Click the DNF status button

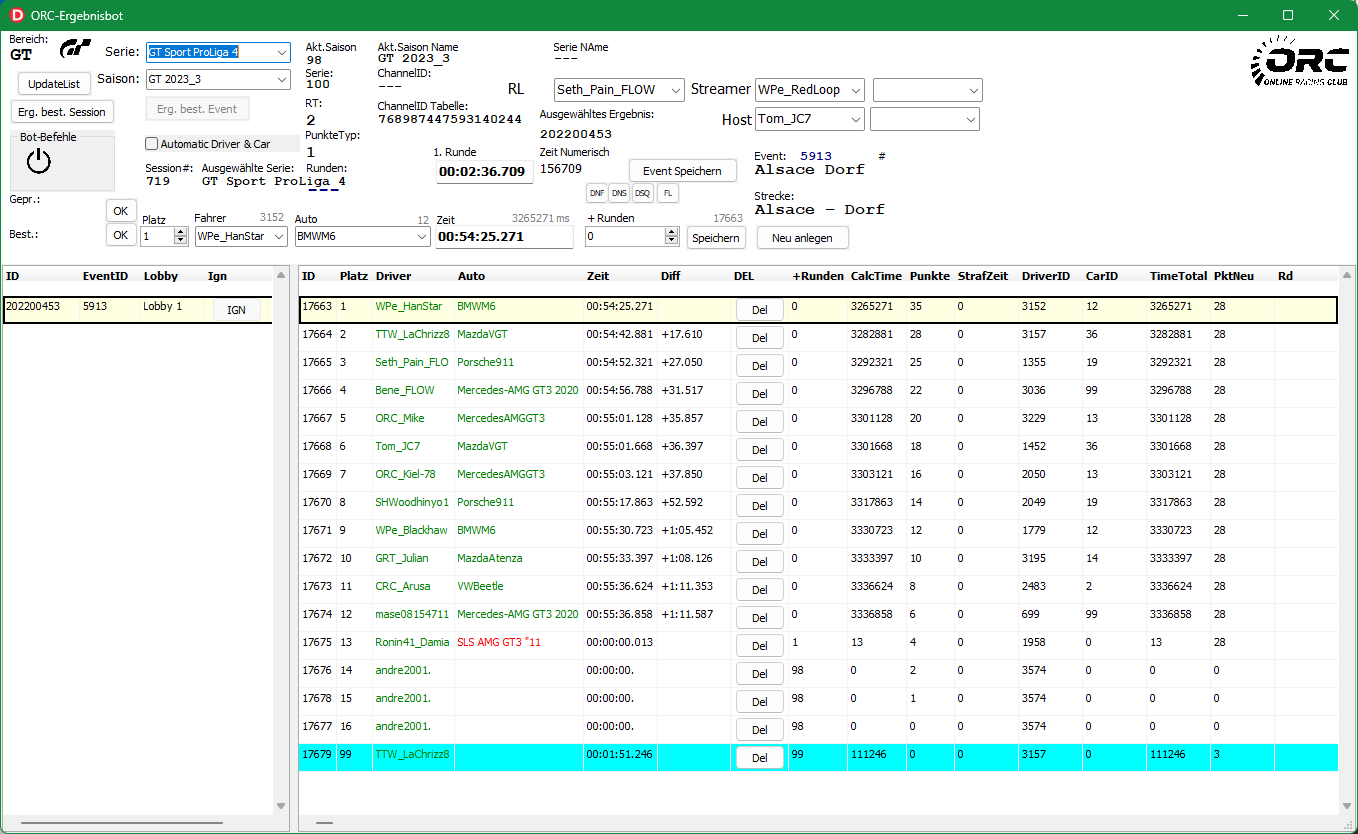click(x=596, y=193)
